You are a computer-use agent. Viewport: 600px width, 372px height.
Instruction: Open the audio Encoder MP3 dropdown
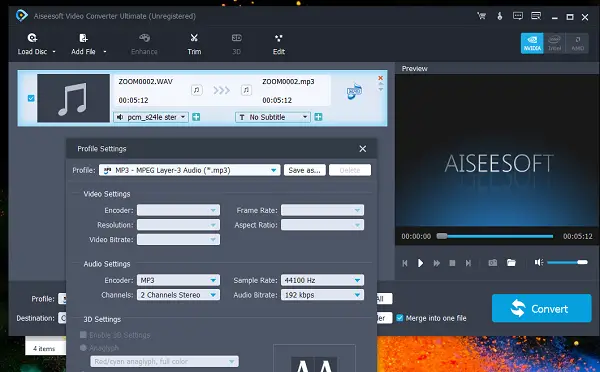click(x=178, y=280)
